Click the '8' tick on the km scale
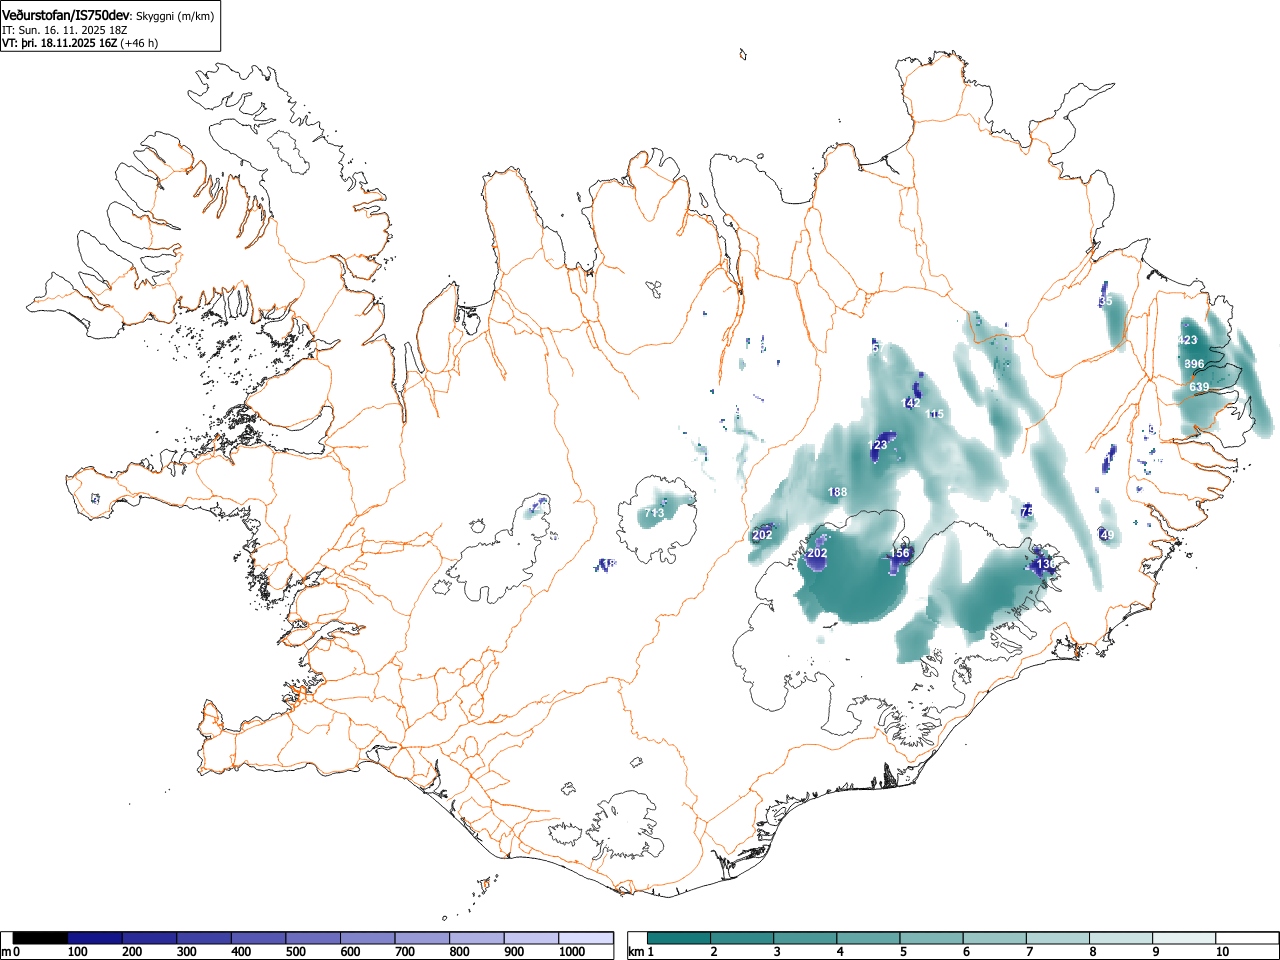 coord(1091,952)
